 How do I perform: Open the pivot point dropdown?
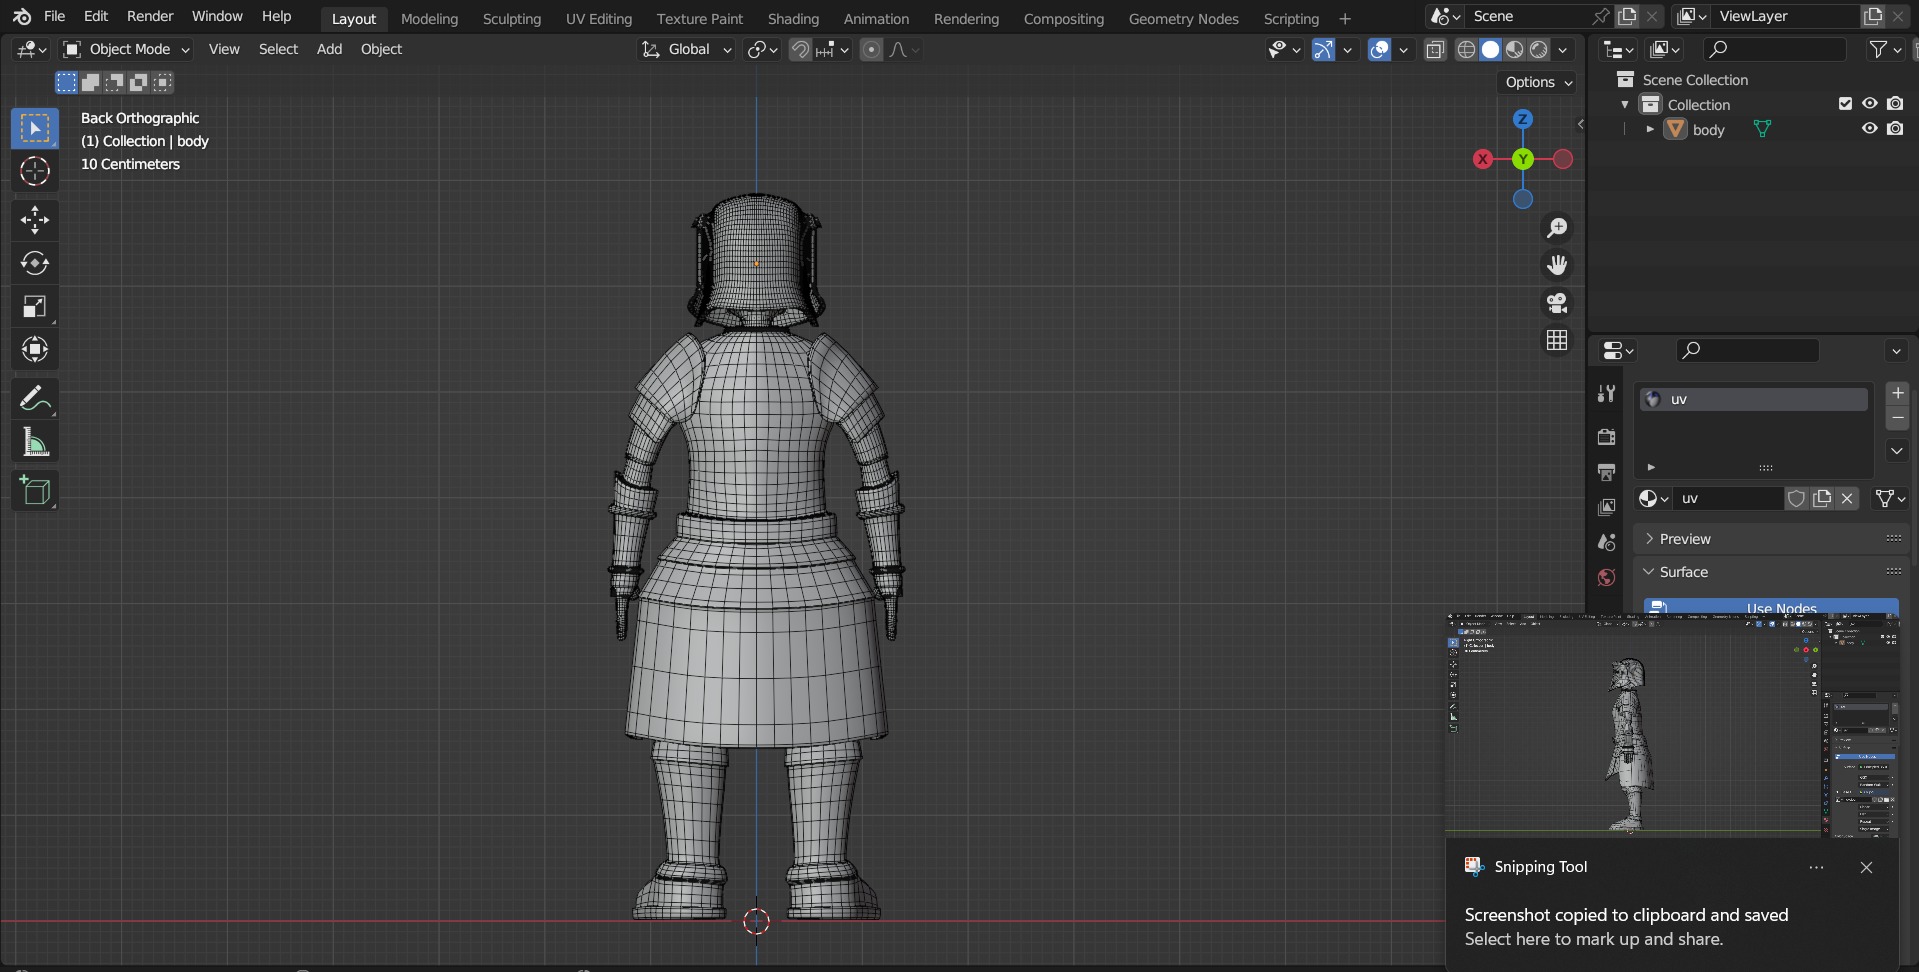[762, 49]
